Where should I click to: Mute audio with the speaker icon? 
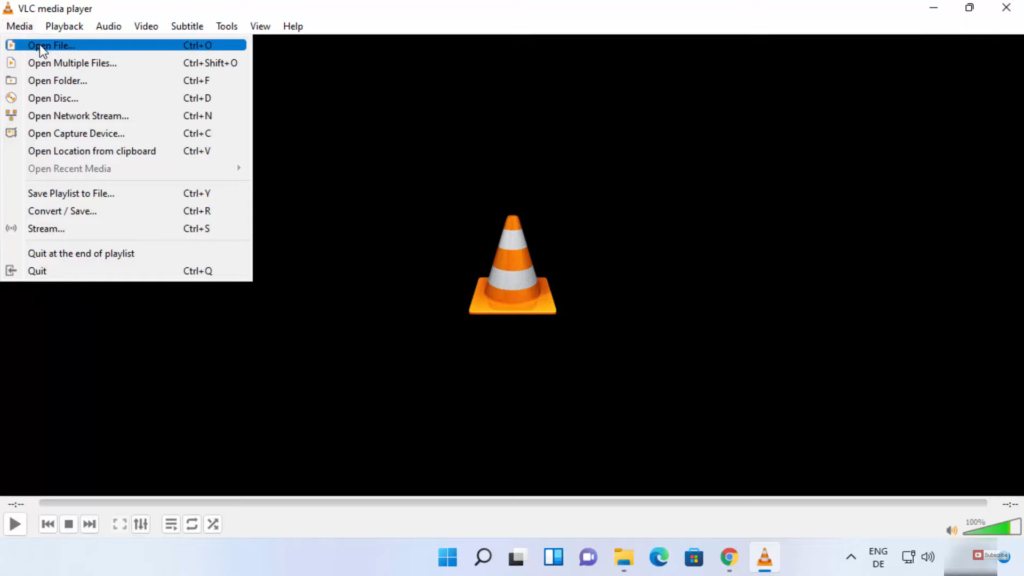point(951,530)
